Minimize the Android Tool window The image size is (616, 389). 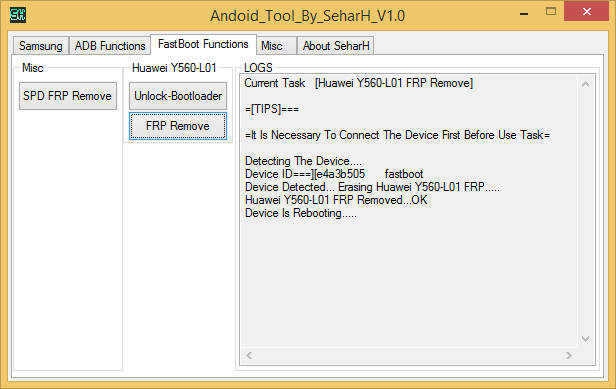pos(524,14)
